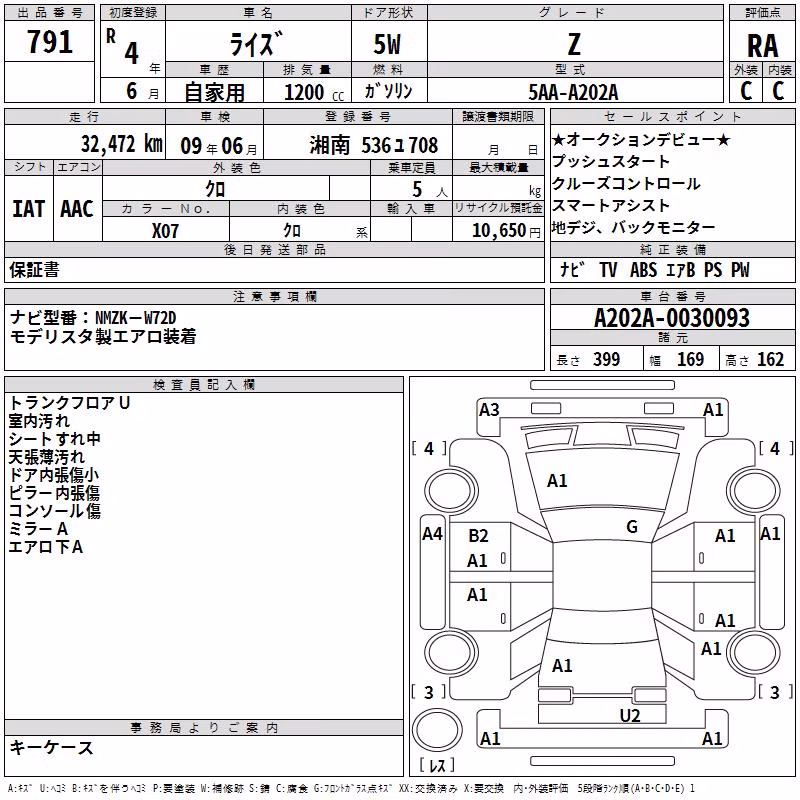Image resolution: width=800 pixels, height=800 pixels.
Task: Click the navigation model NMZK-W72D
Action: click(136, 318)
